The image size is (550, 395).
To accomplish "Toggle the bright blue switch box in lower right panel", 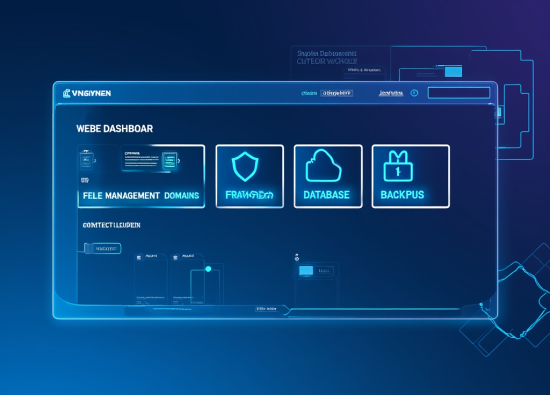I will pos(306,270).
